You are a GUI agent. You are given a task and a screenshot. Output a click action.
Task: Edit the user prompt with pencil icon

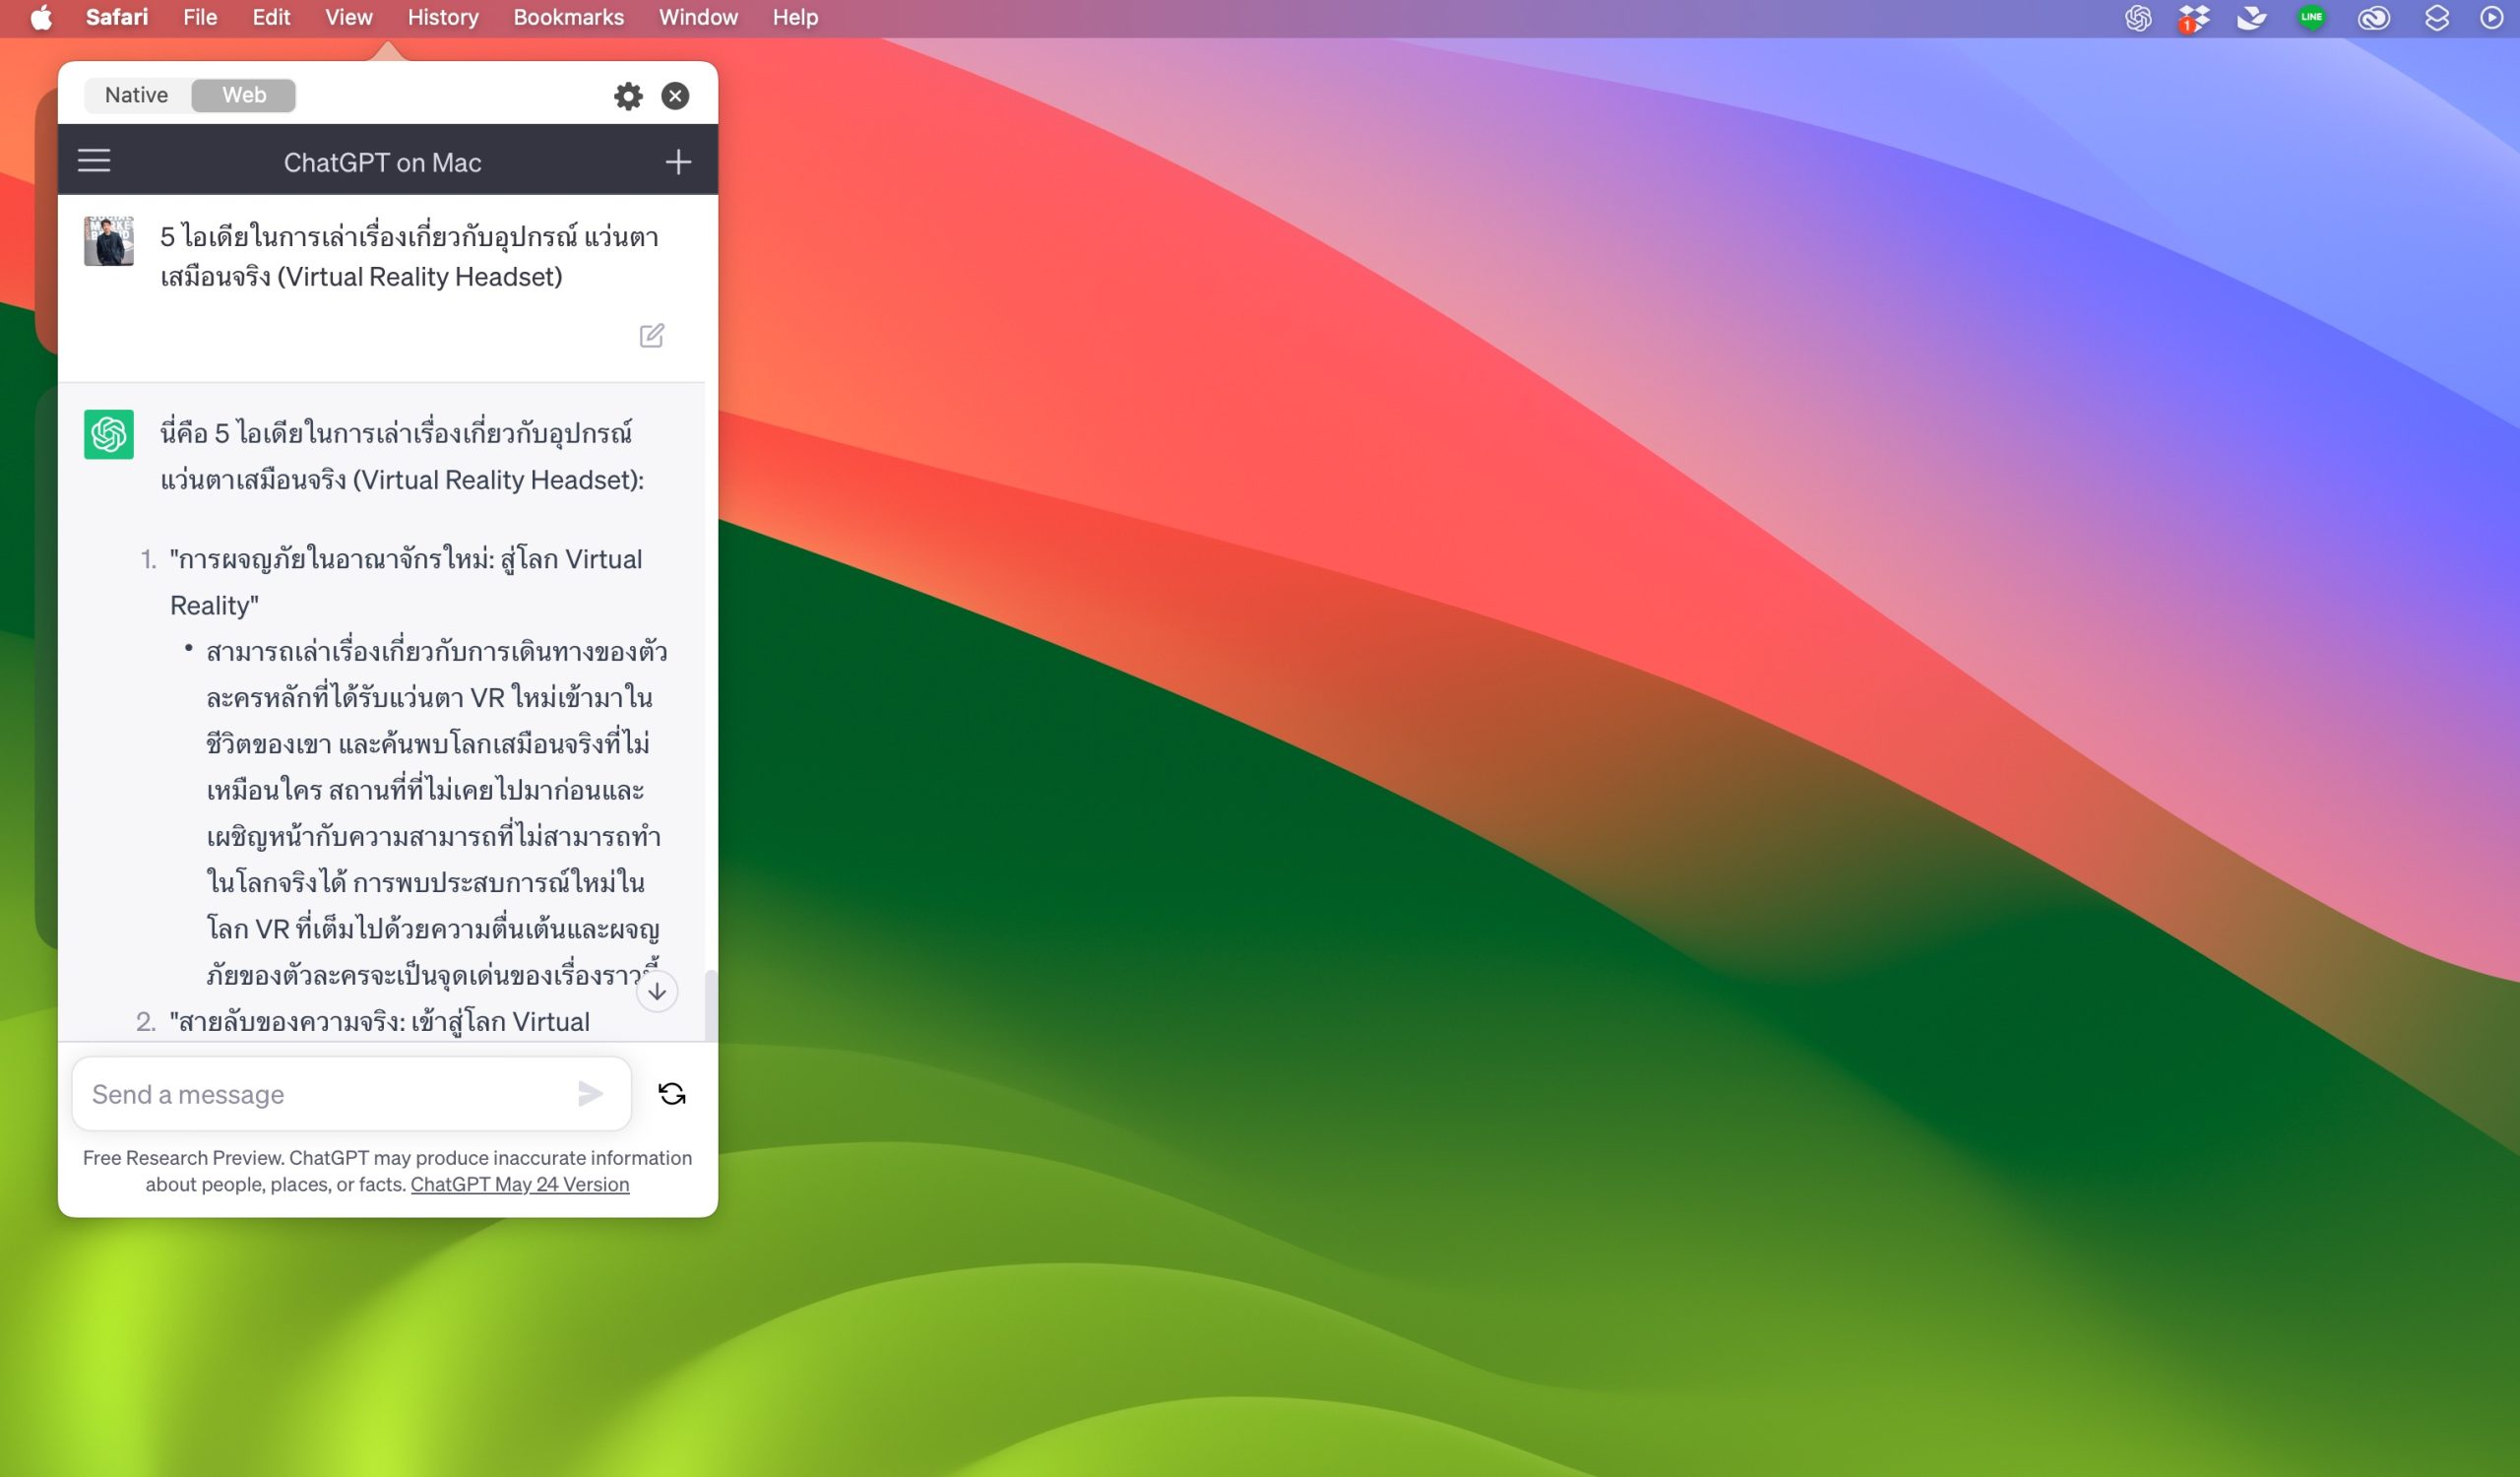coord(651,335)
